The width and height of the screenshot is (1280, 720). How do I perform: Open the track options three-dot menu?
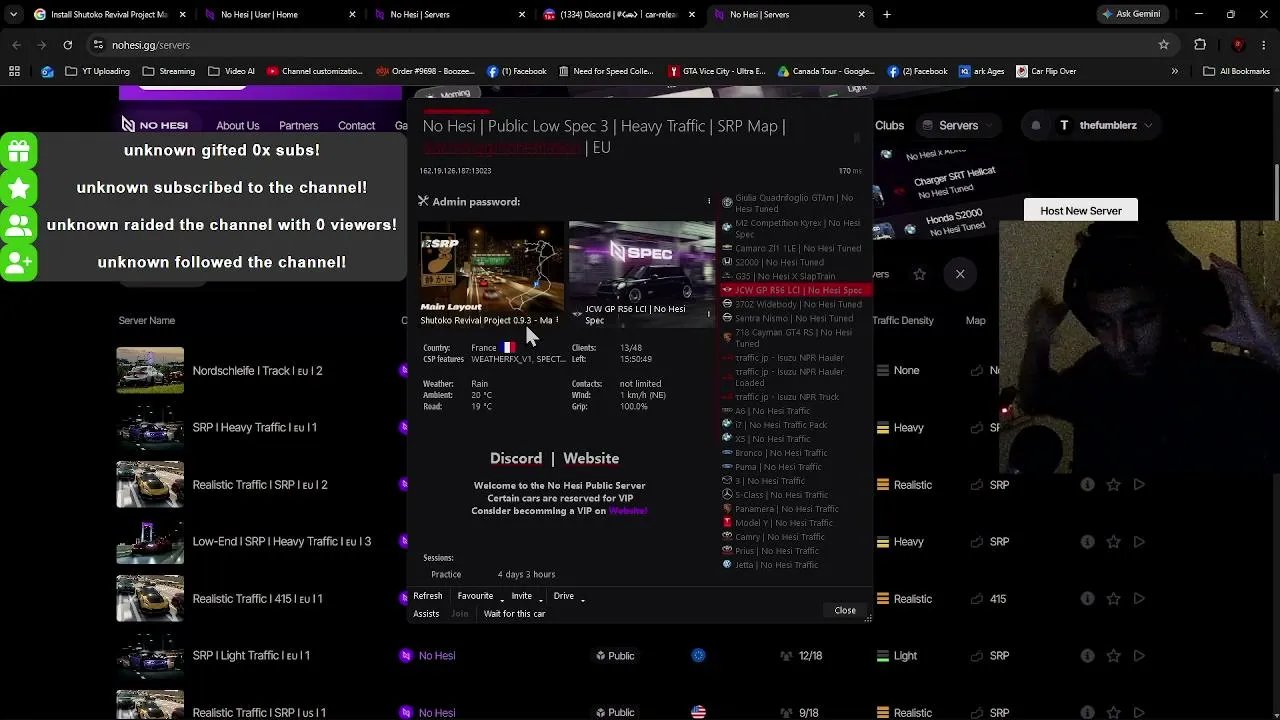pos(557,320)
